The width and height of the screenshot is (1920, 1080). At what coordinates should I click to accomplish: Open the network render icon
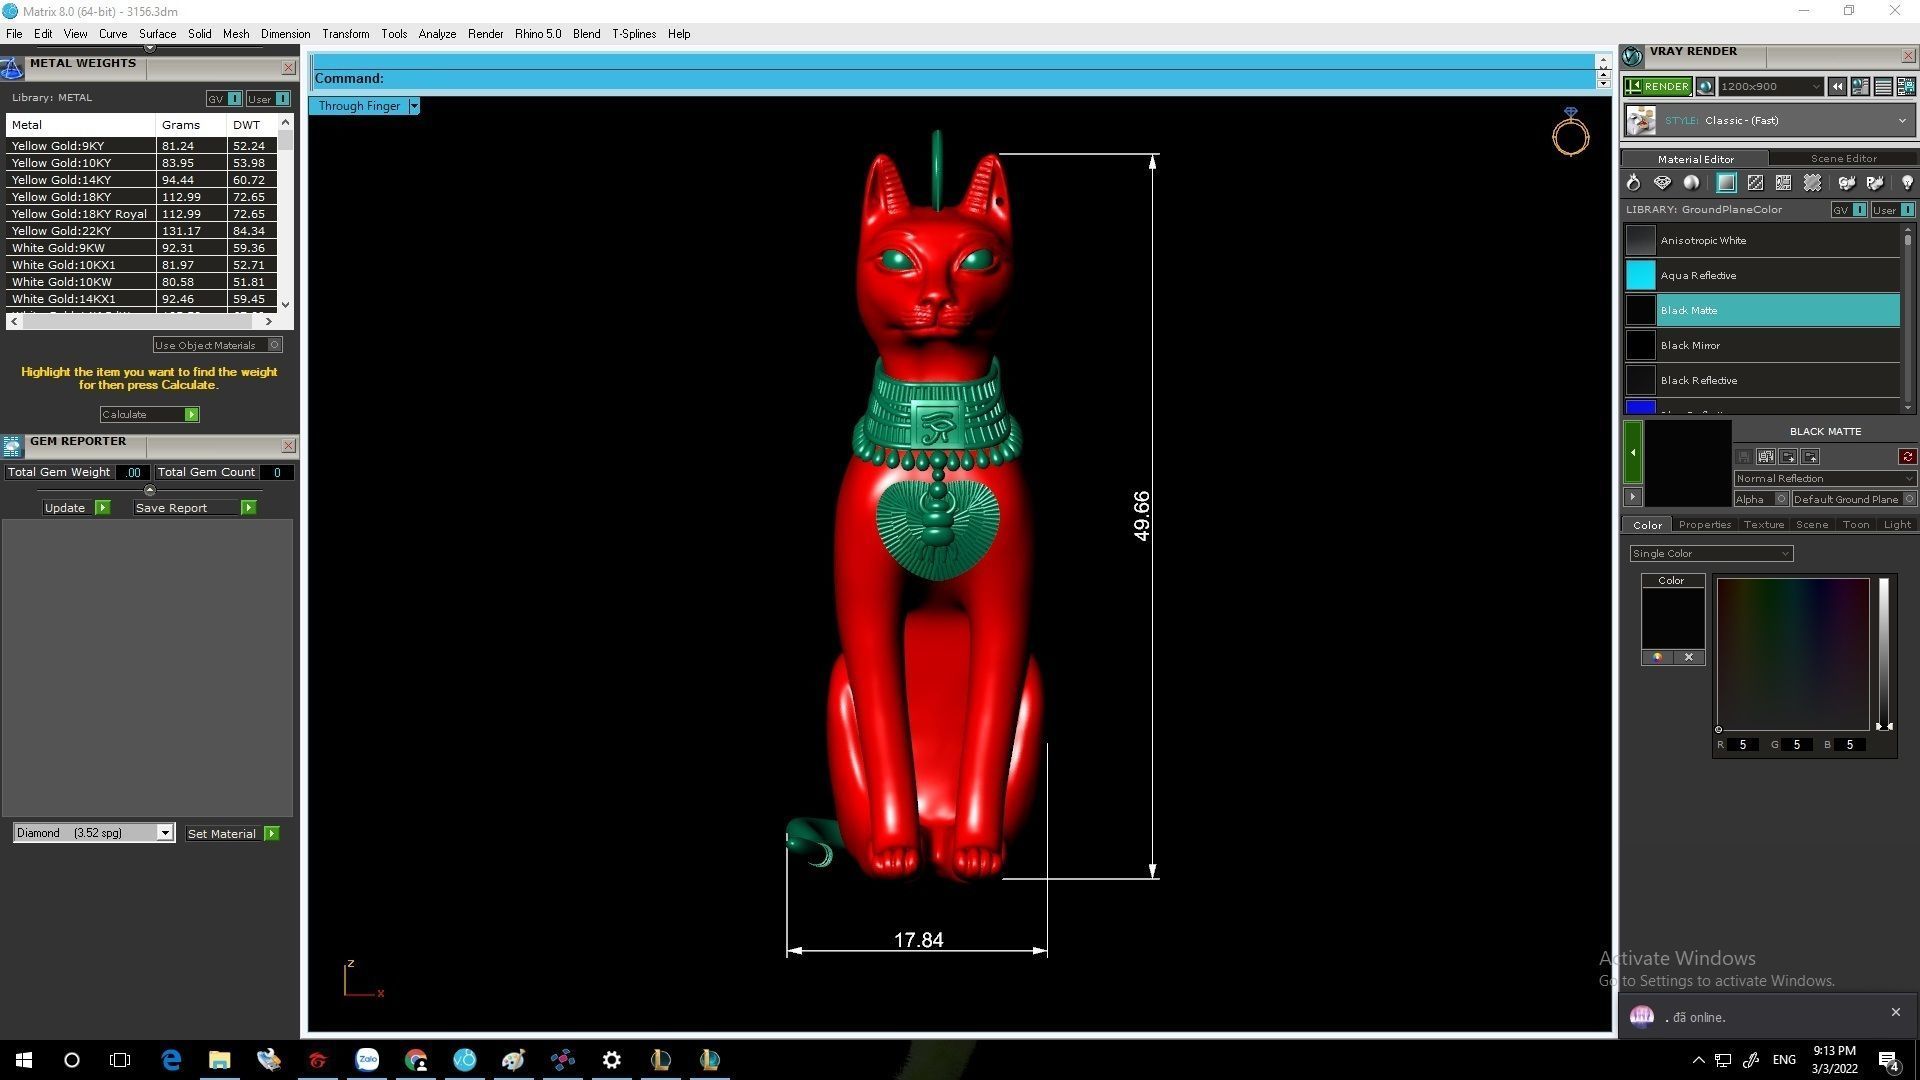pos(1905,87)
